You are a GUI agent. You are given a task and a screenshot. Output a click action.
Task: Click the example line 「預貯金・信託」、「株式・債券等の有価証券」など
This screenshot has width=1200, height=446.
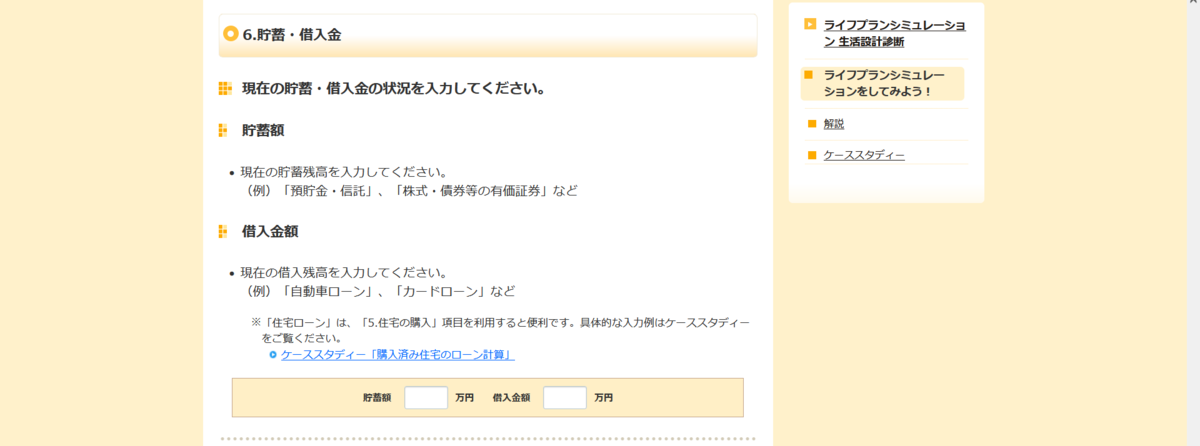pos(411,190)
